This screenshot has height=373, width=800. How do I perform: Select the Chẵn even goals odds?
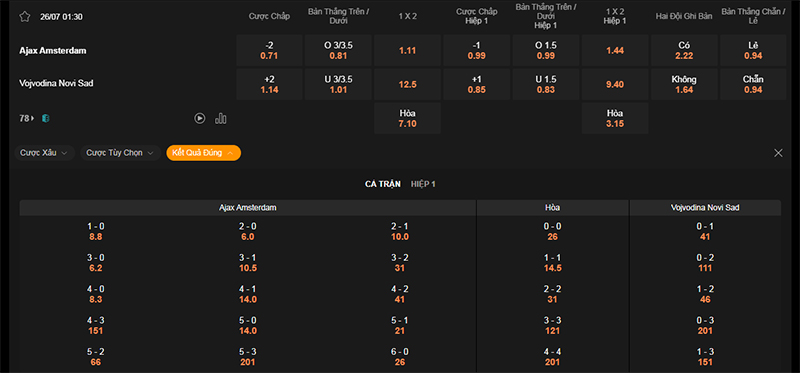coord(753,85)
